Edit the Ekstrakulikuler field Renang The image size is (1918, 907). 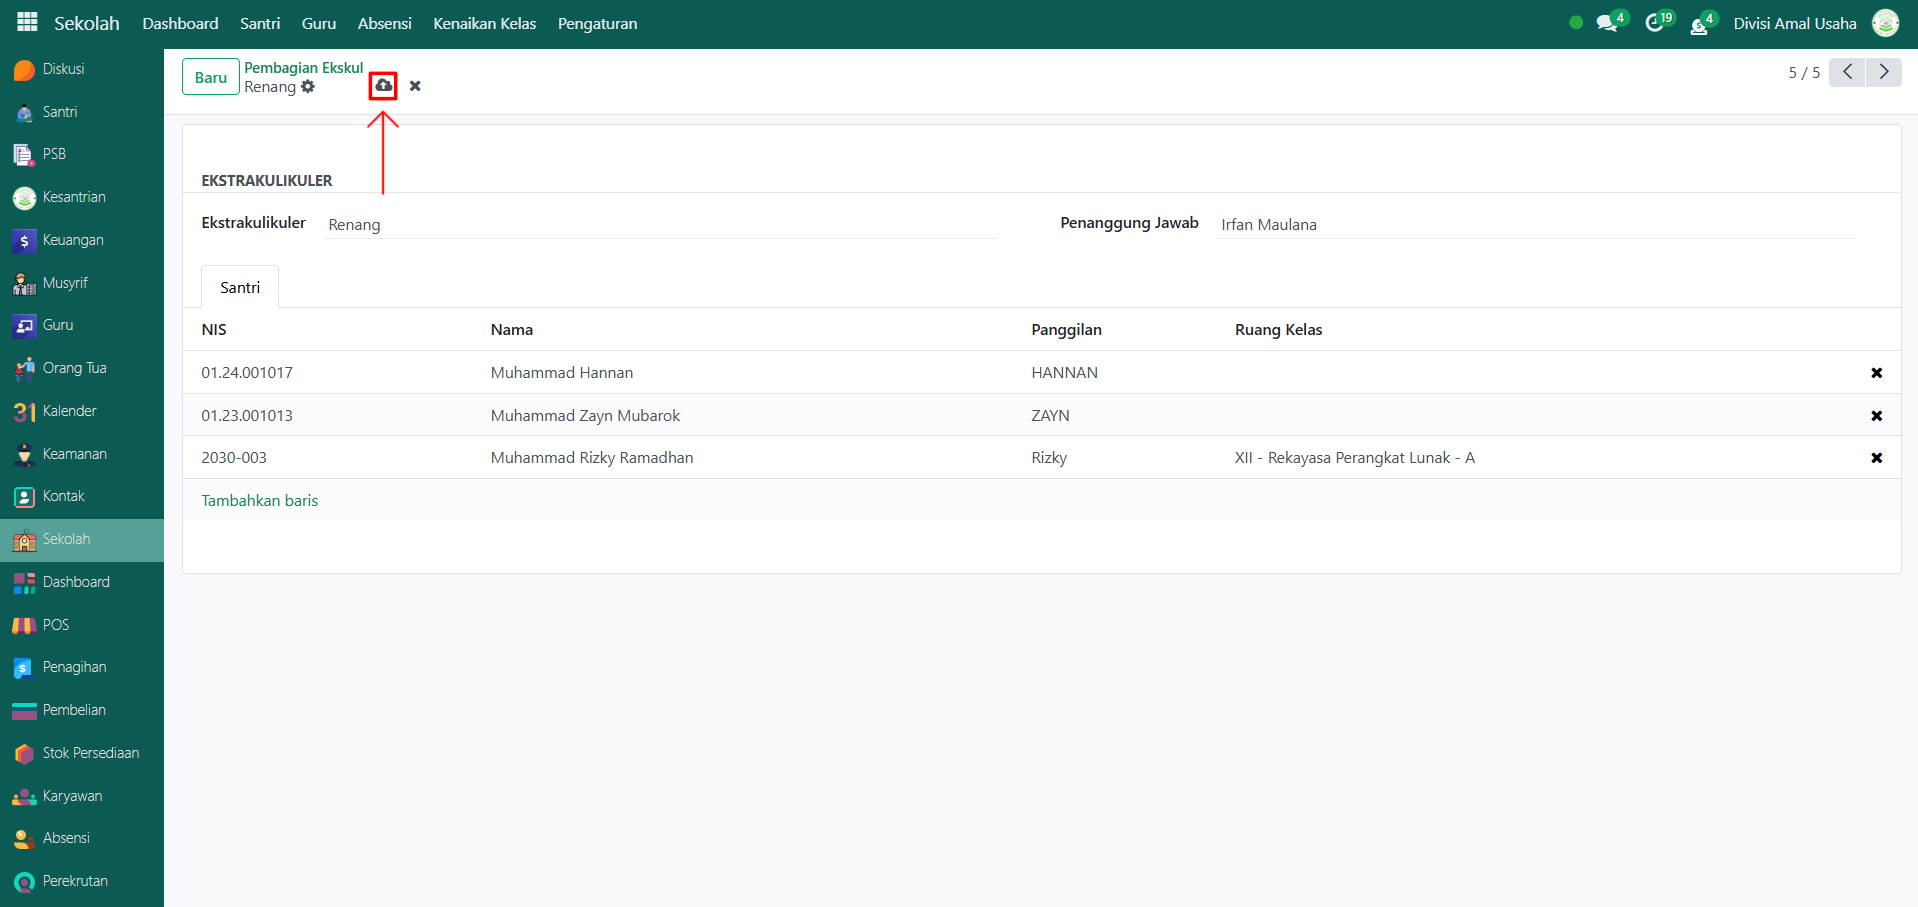(660, 225)
